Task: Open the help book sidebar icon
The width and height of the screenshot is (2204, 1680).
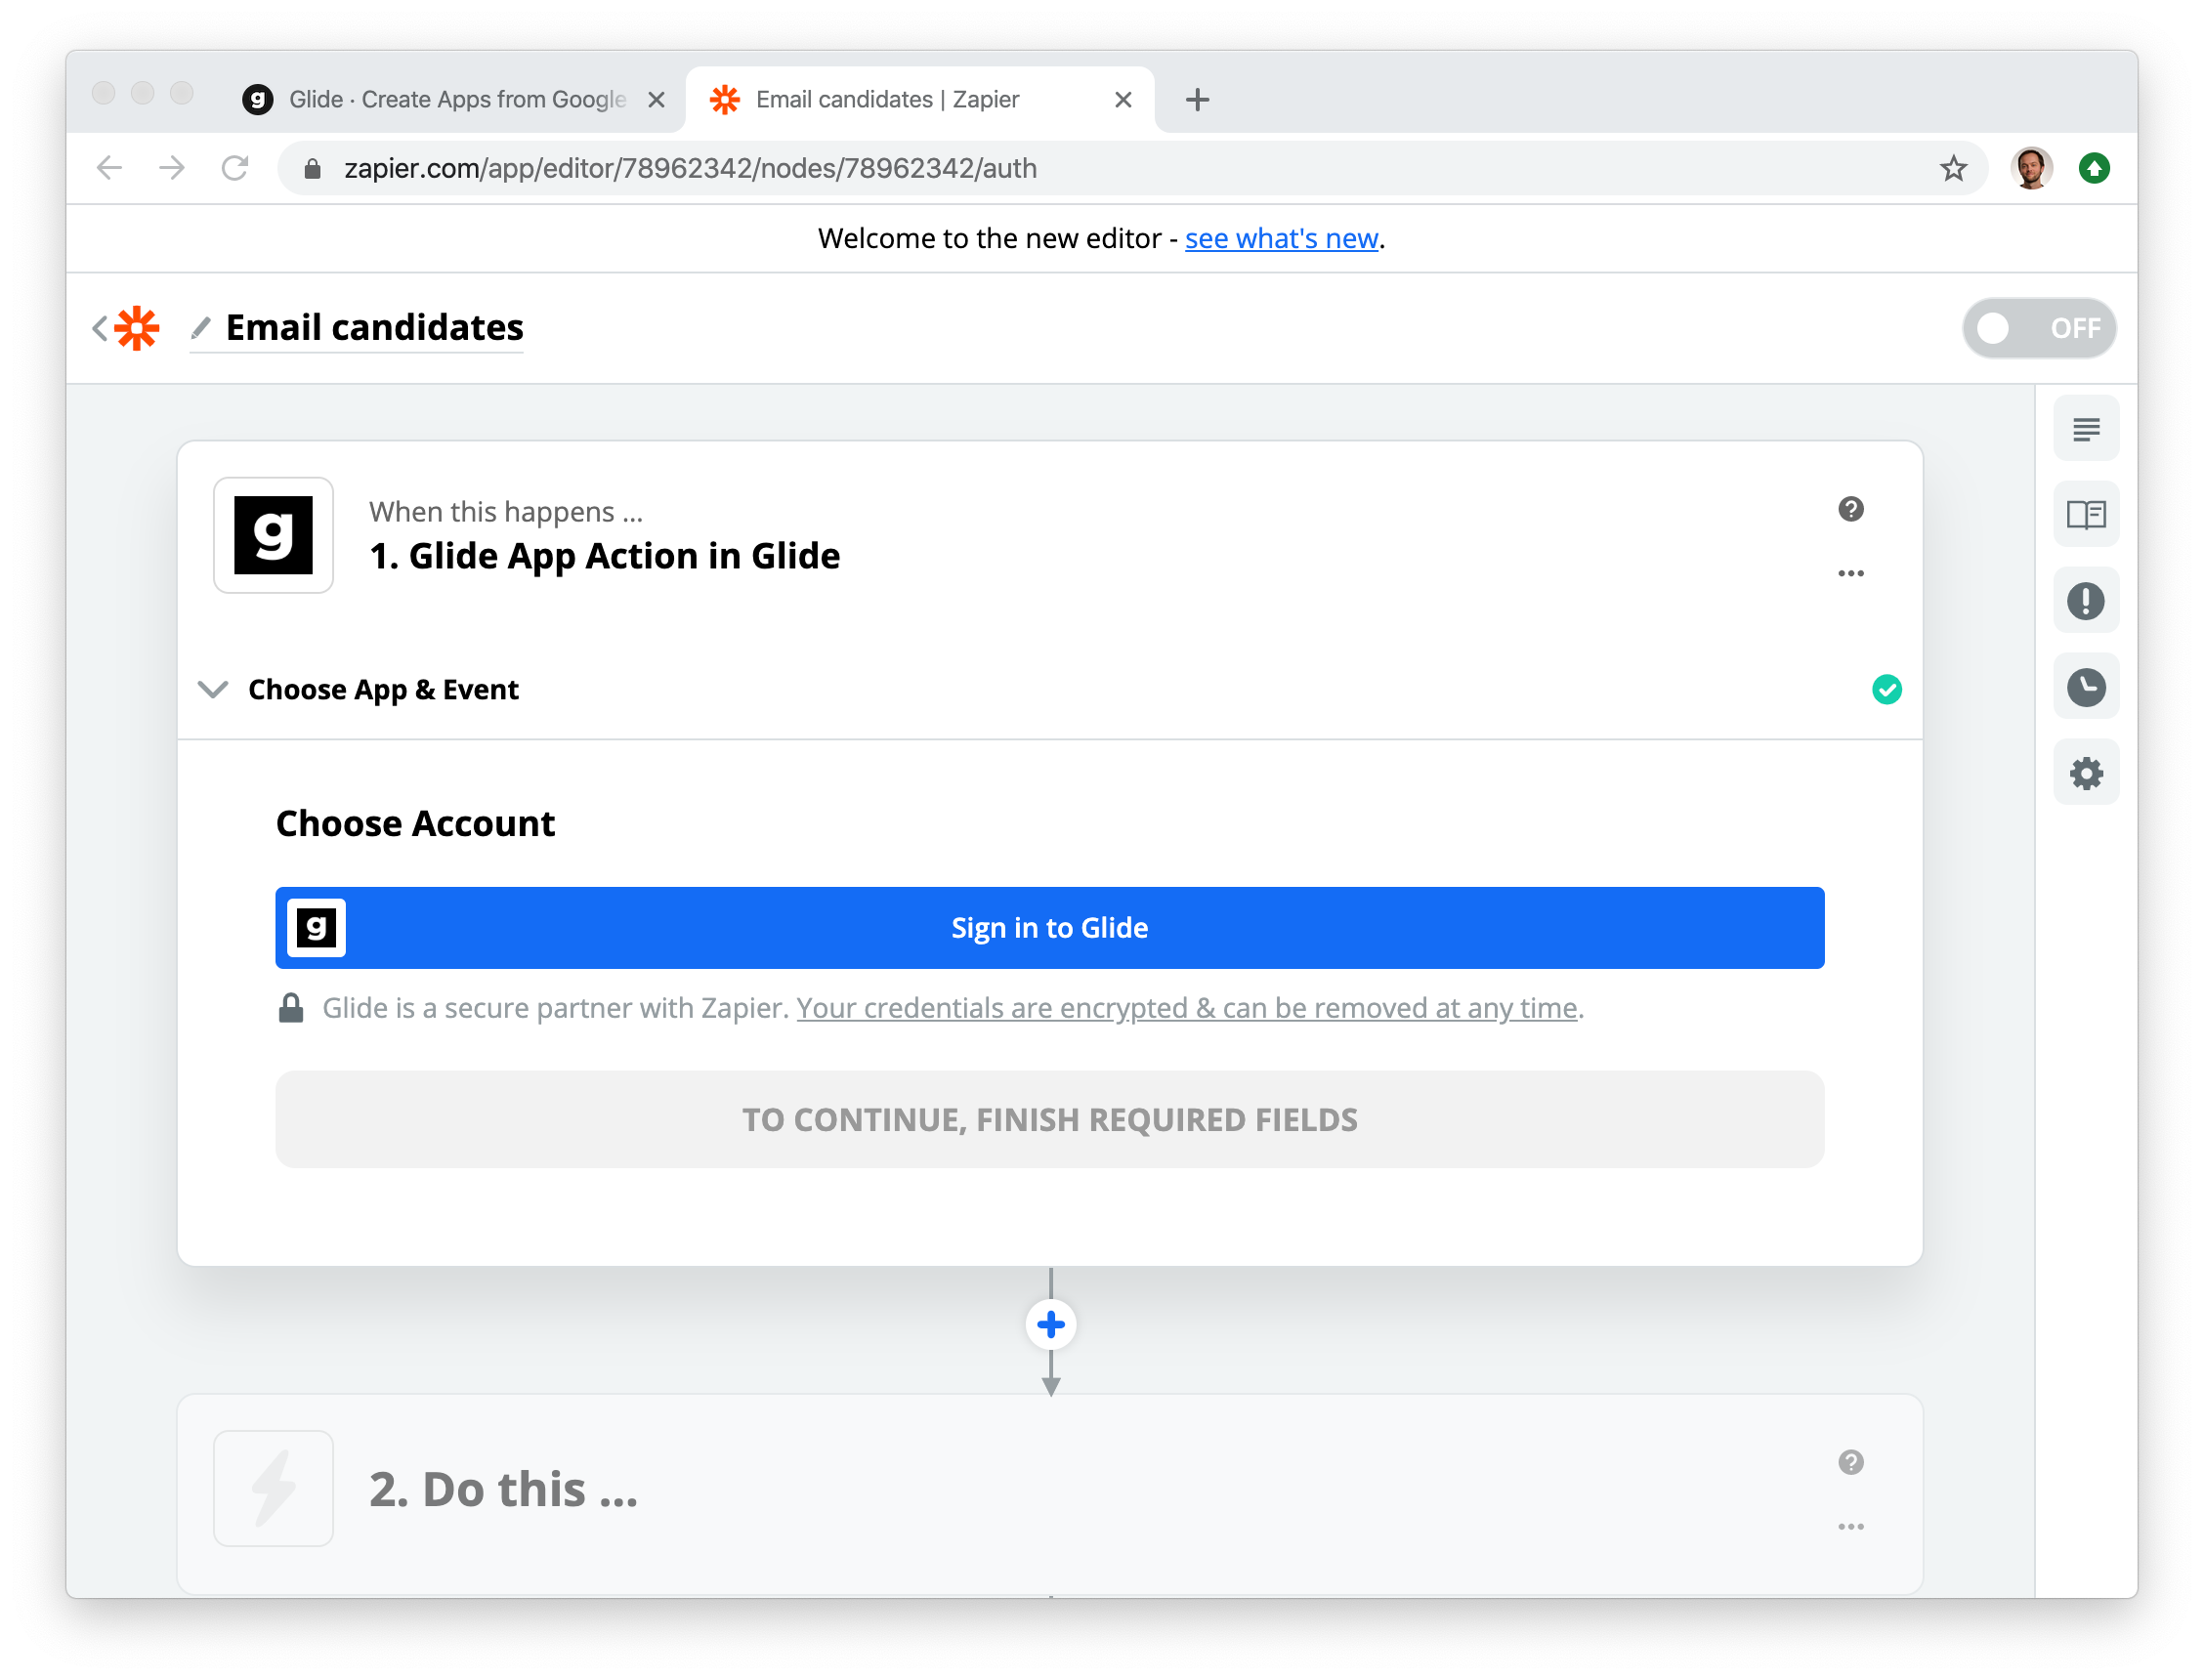Action: point(2085,515)
